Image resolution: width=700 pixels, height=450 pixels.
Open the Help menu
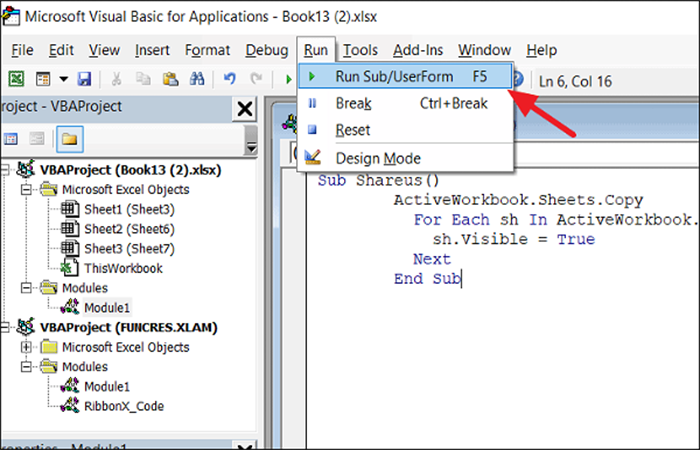(x=541, y=50)
